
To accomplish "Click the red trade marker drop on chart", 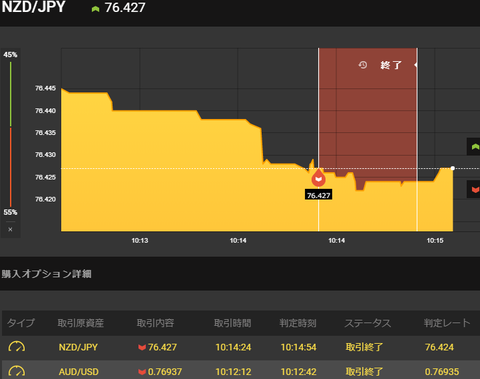I will pos(318,178).
